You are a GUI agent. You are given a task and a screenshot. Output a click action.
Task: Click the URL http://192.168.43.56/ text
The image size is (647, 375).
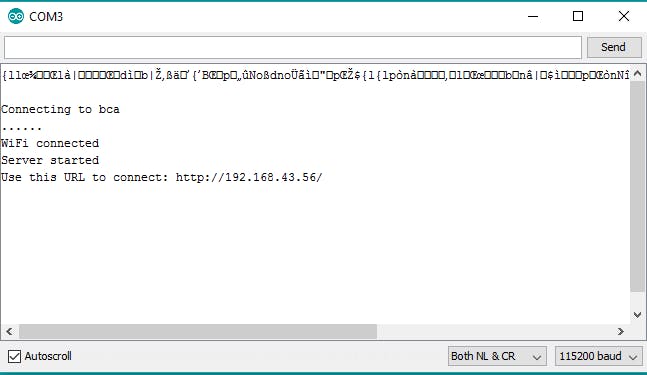[x=249, y=177]
